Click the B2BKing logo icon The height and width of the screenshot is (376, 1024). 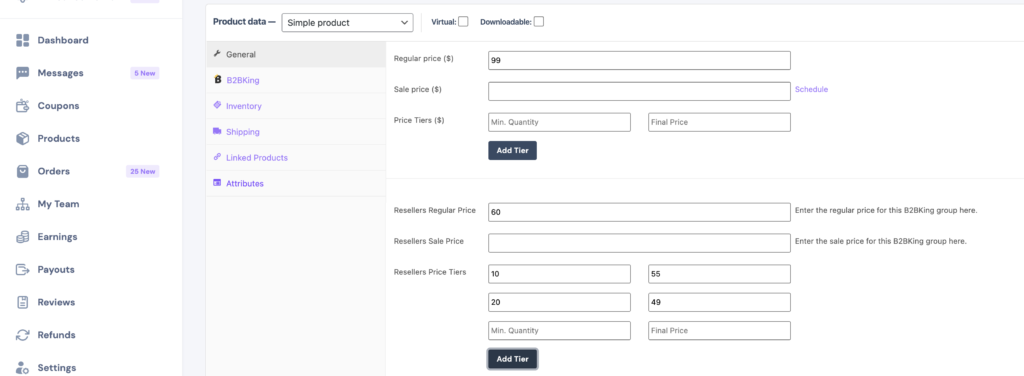217,80
